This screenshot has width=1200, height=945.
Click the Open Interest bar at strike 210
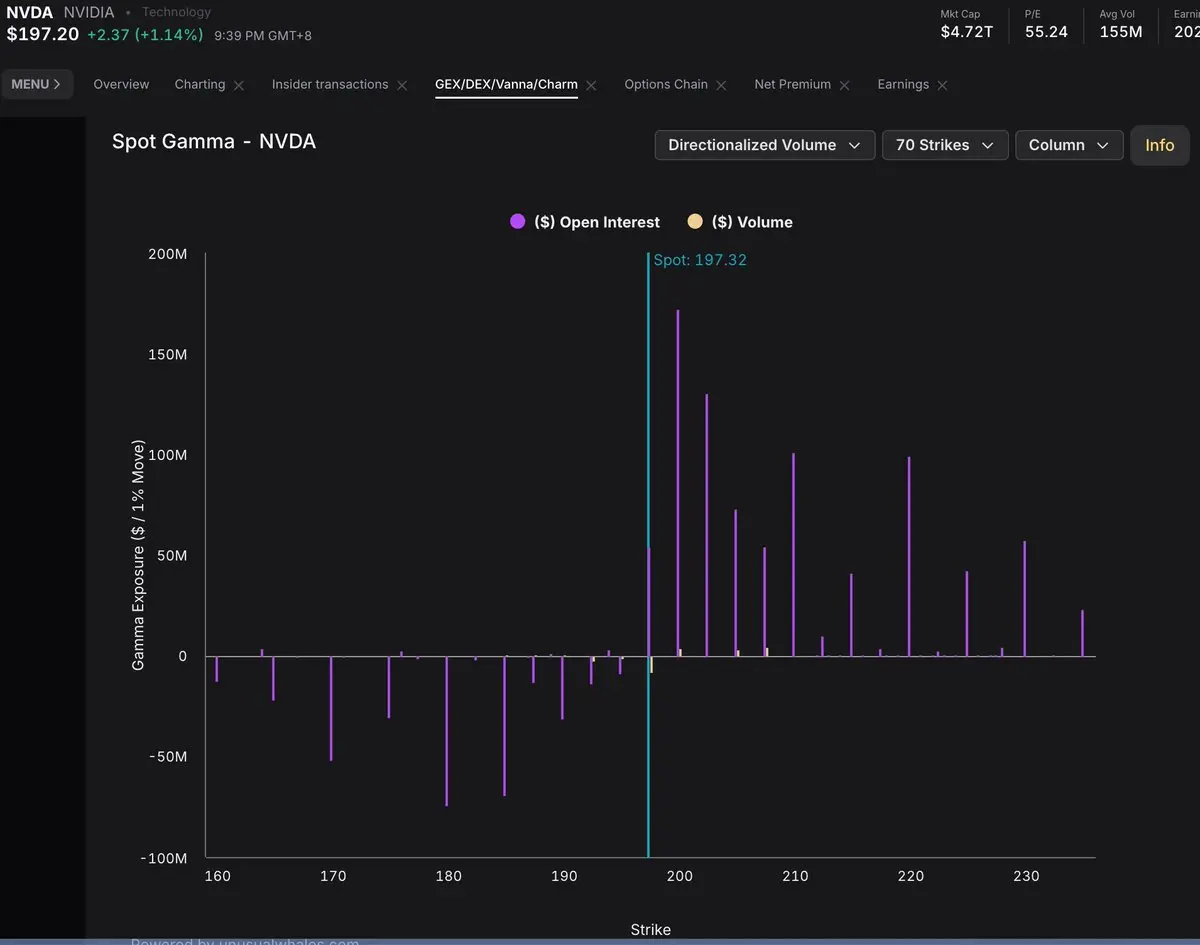click(x=793, y=555)
